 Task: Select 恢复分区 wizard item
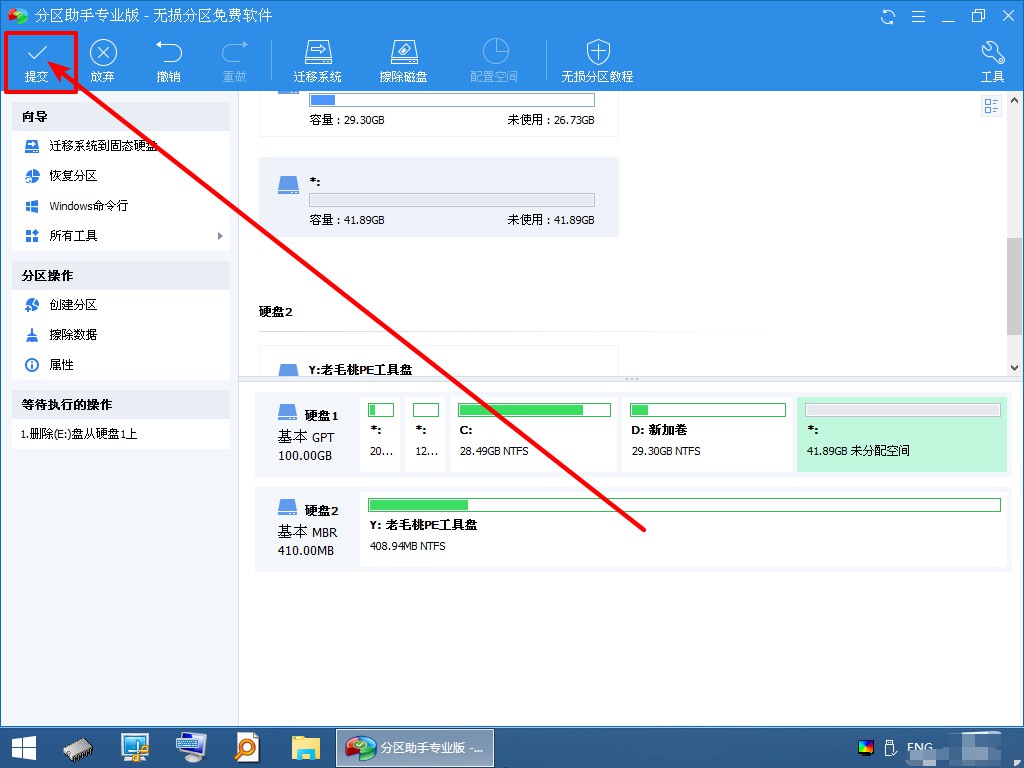click(x=121, y=176)
